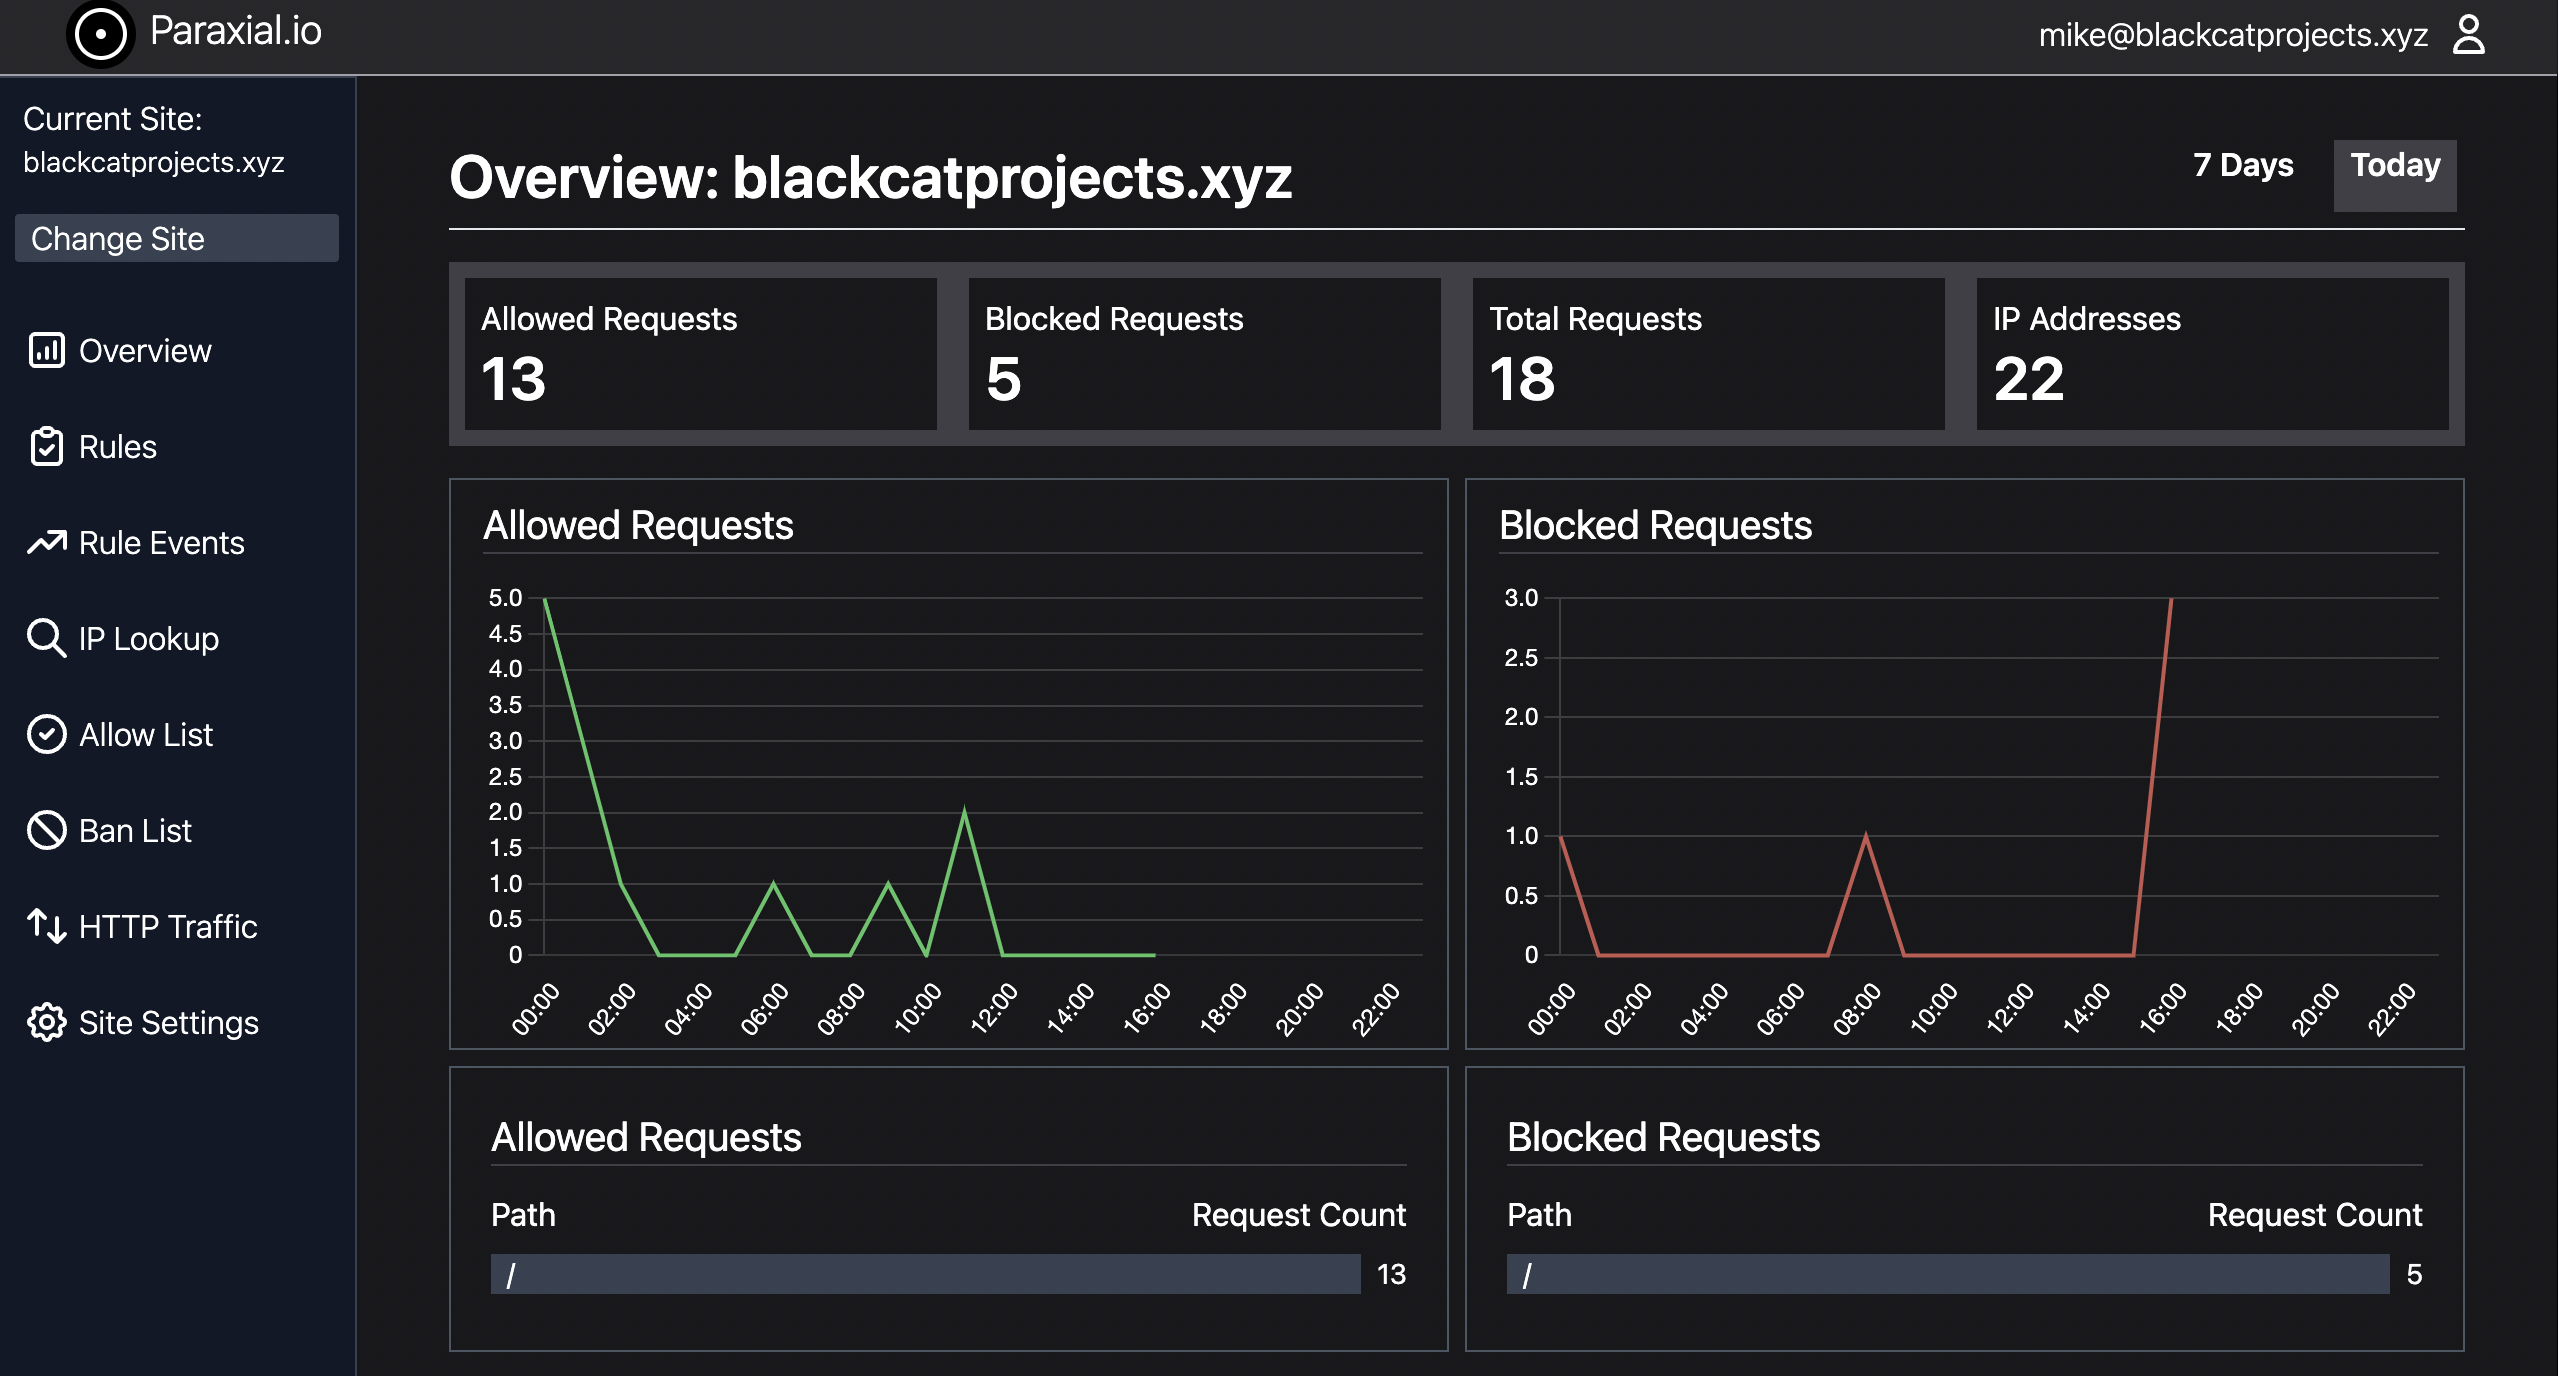The height and width of the screenshot is (1376, 2558).
Task: Click the Rule Events icon in sidebar
Action: pos(46,542)
